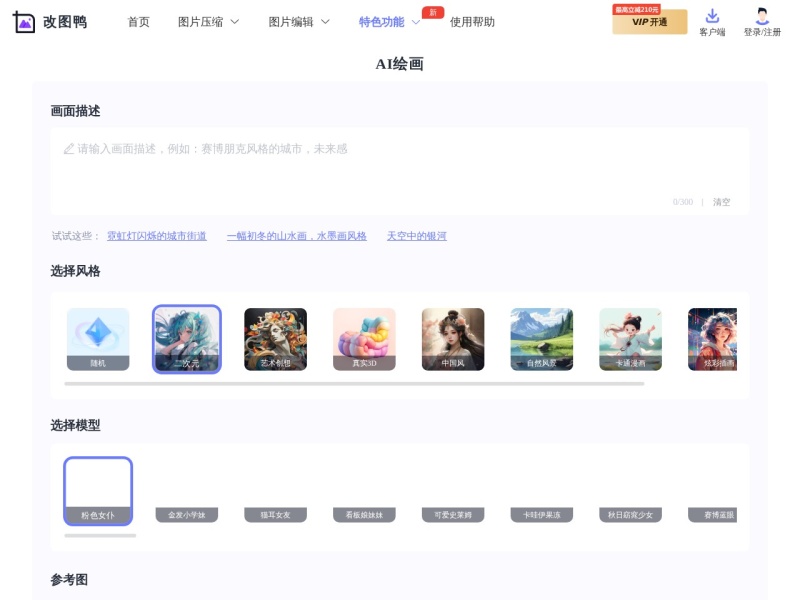The image size is (800, 600).
Task: Expand the 图片压缩 dropdown chevron
Action: pos(235,22)
